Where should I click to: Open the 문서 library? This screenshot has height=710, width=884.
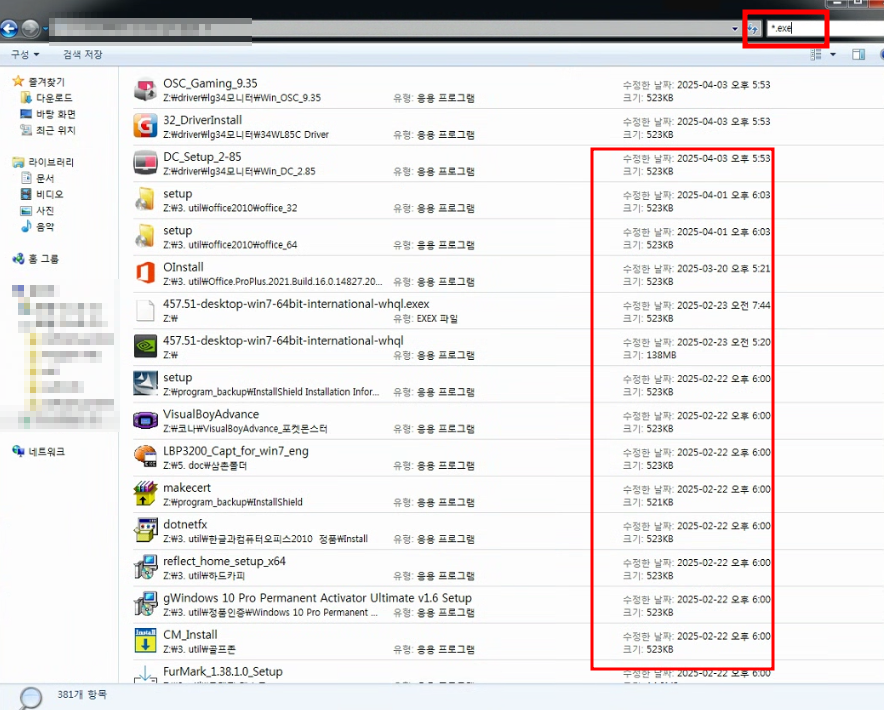pyautogui.click(x=45, y=179)
